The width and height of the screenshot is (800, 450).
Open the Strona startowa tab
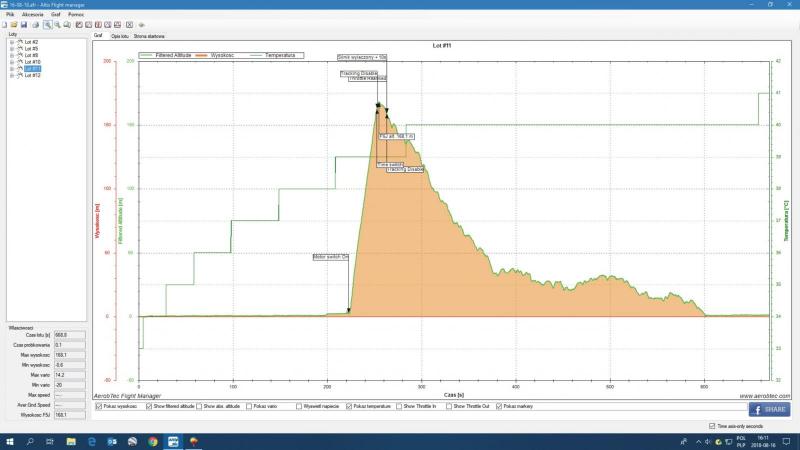[x=147, y=34]
